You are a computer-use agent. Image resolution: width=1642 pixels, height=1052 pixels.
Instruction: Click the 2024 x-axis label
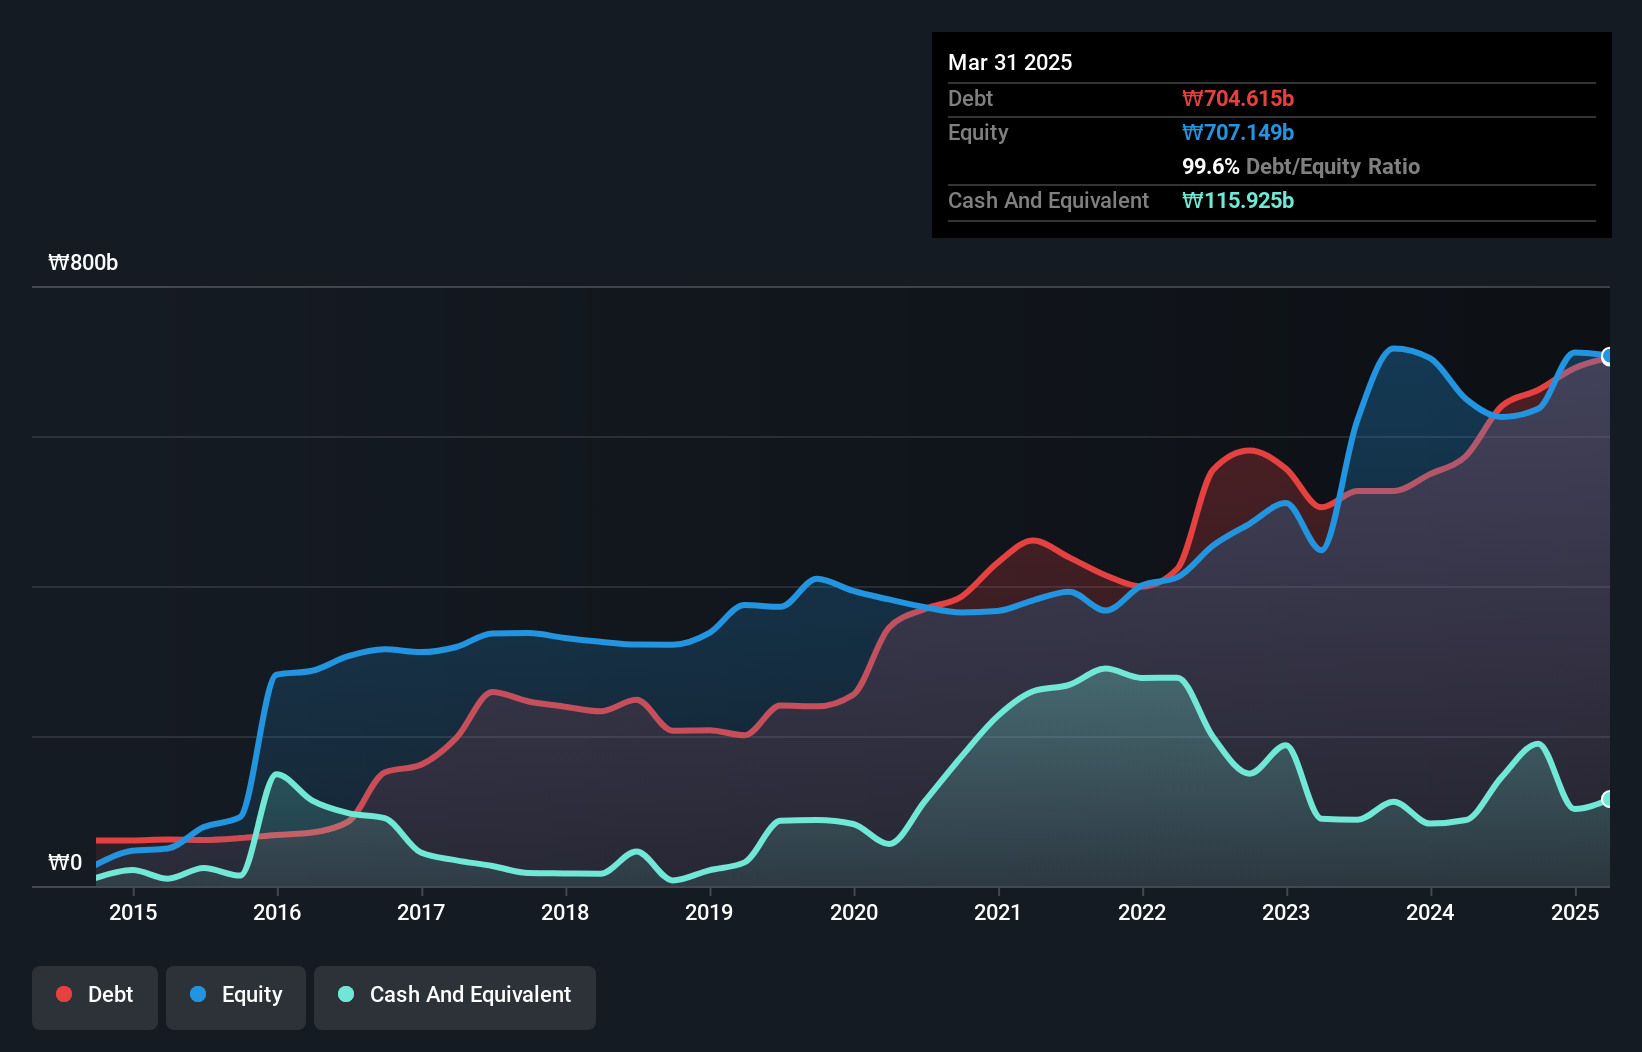pyautogui.click(x=1430, y=912)
